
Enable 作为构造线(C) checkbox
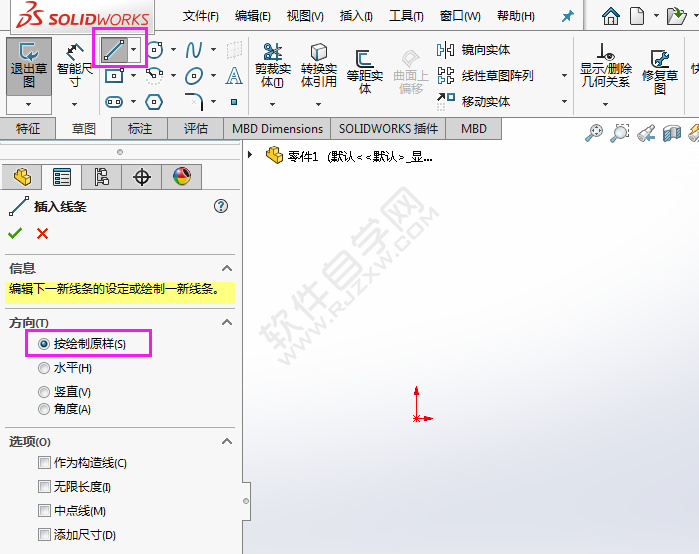click(44, 463)
